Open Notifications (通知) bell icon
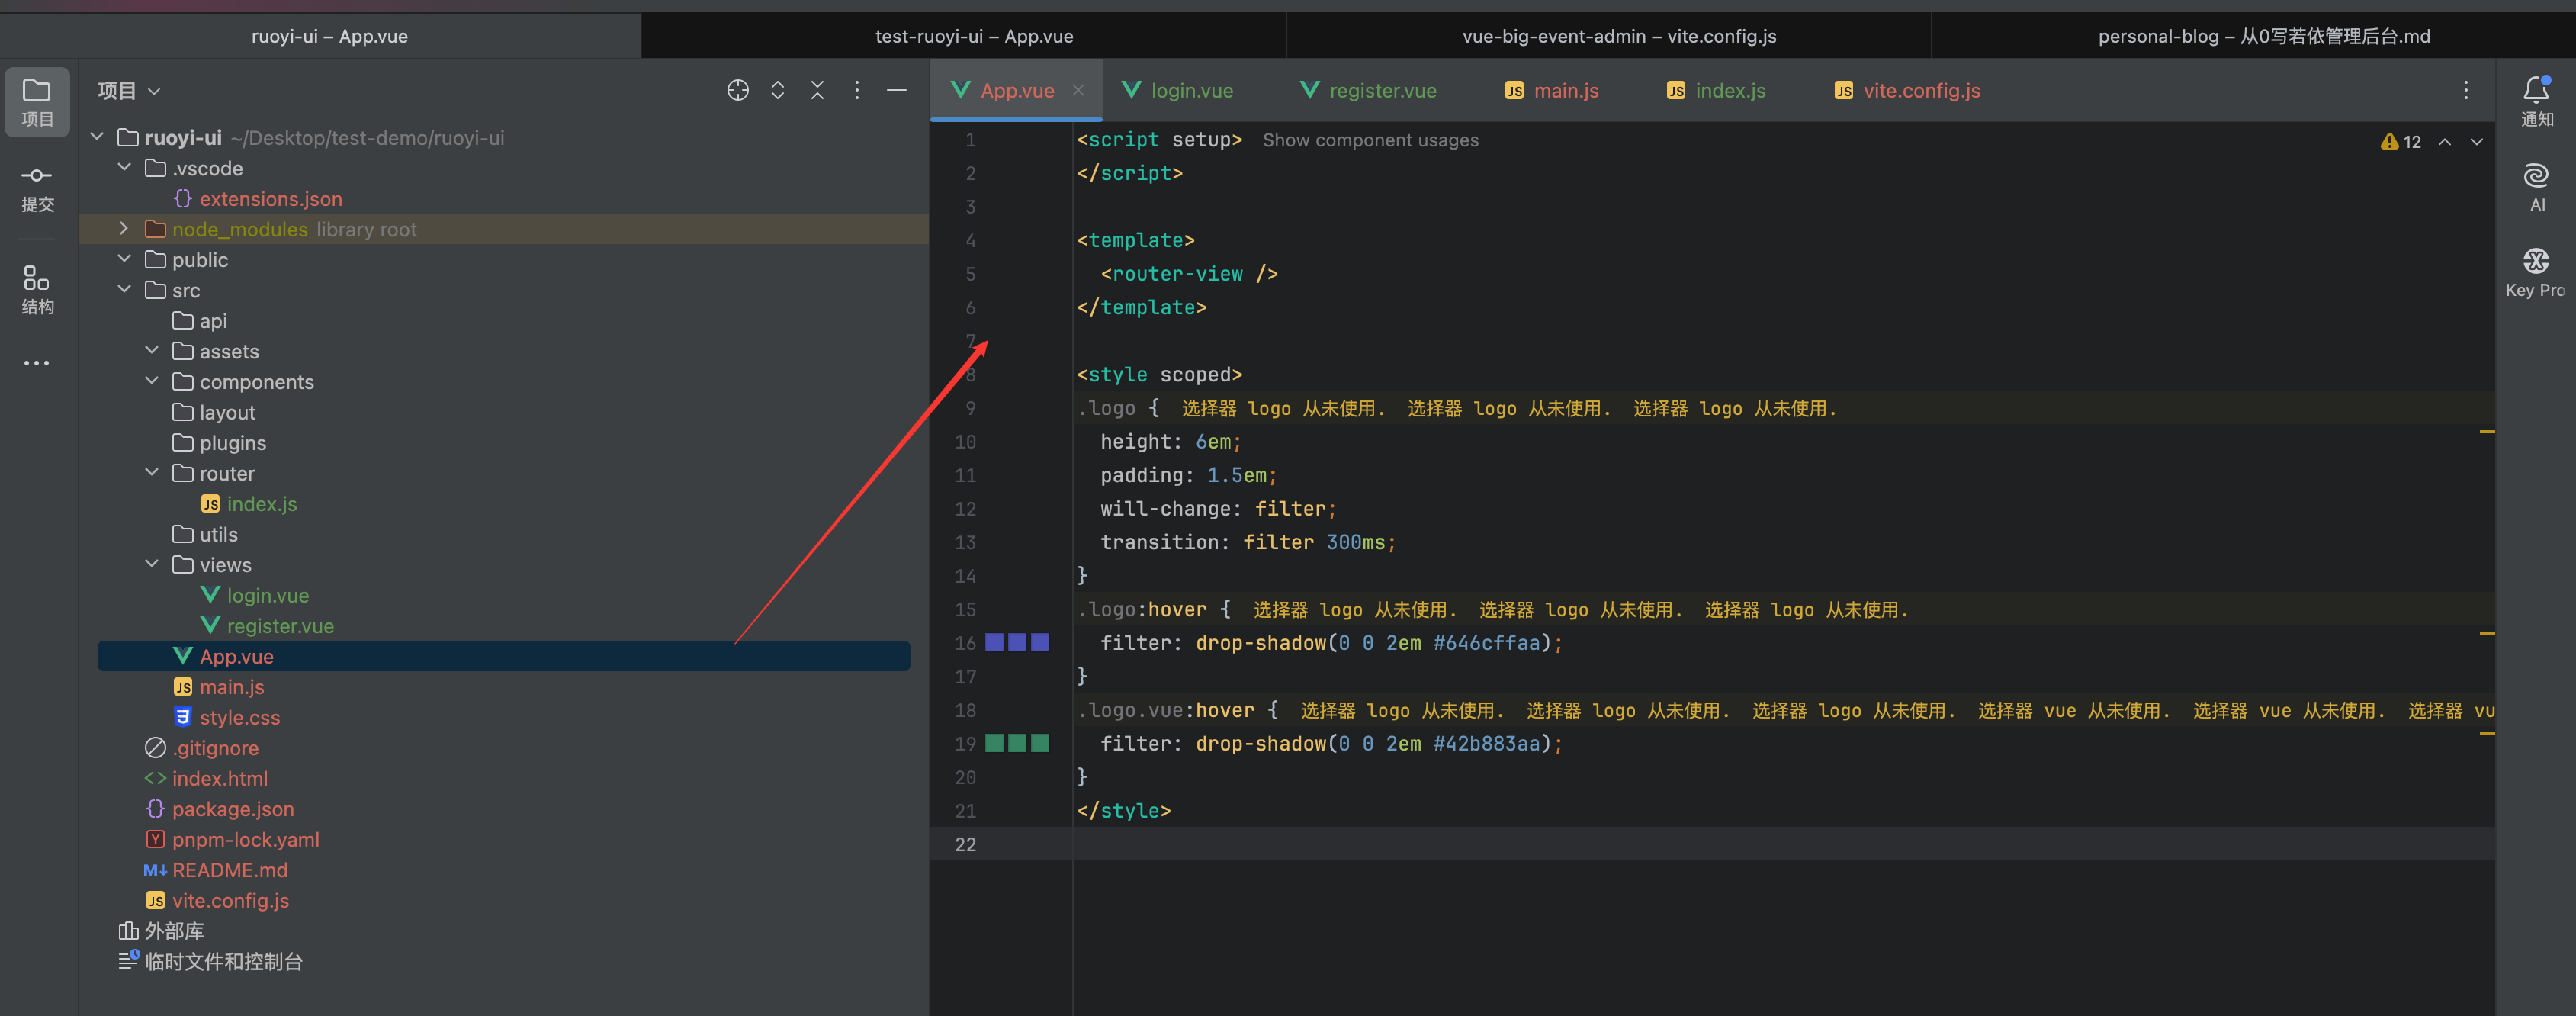 click(x=2536, y=101)
